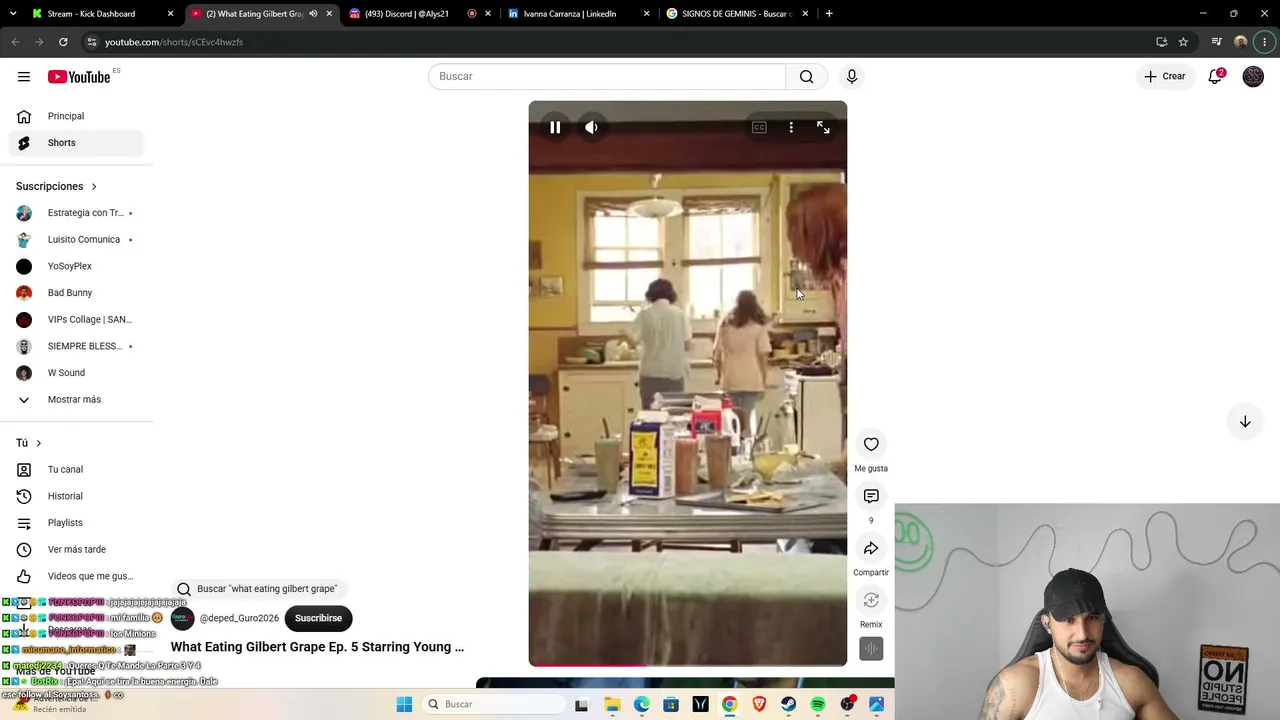Remix this Short
The width and height of the screenshot is (1280, 720).
click(x=871, y=600)
